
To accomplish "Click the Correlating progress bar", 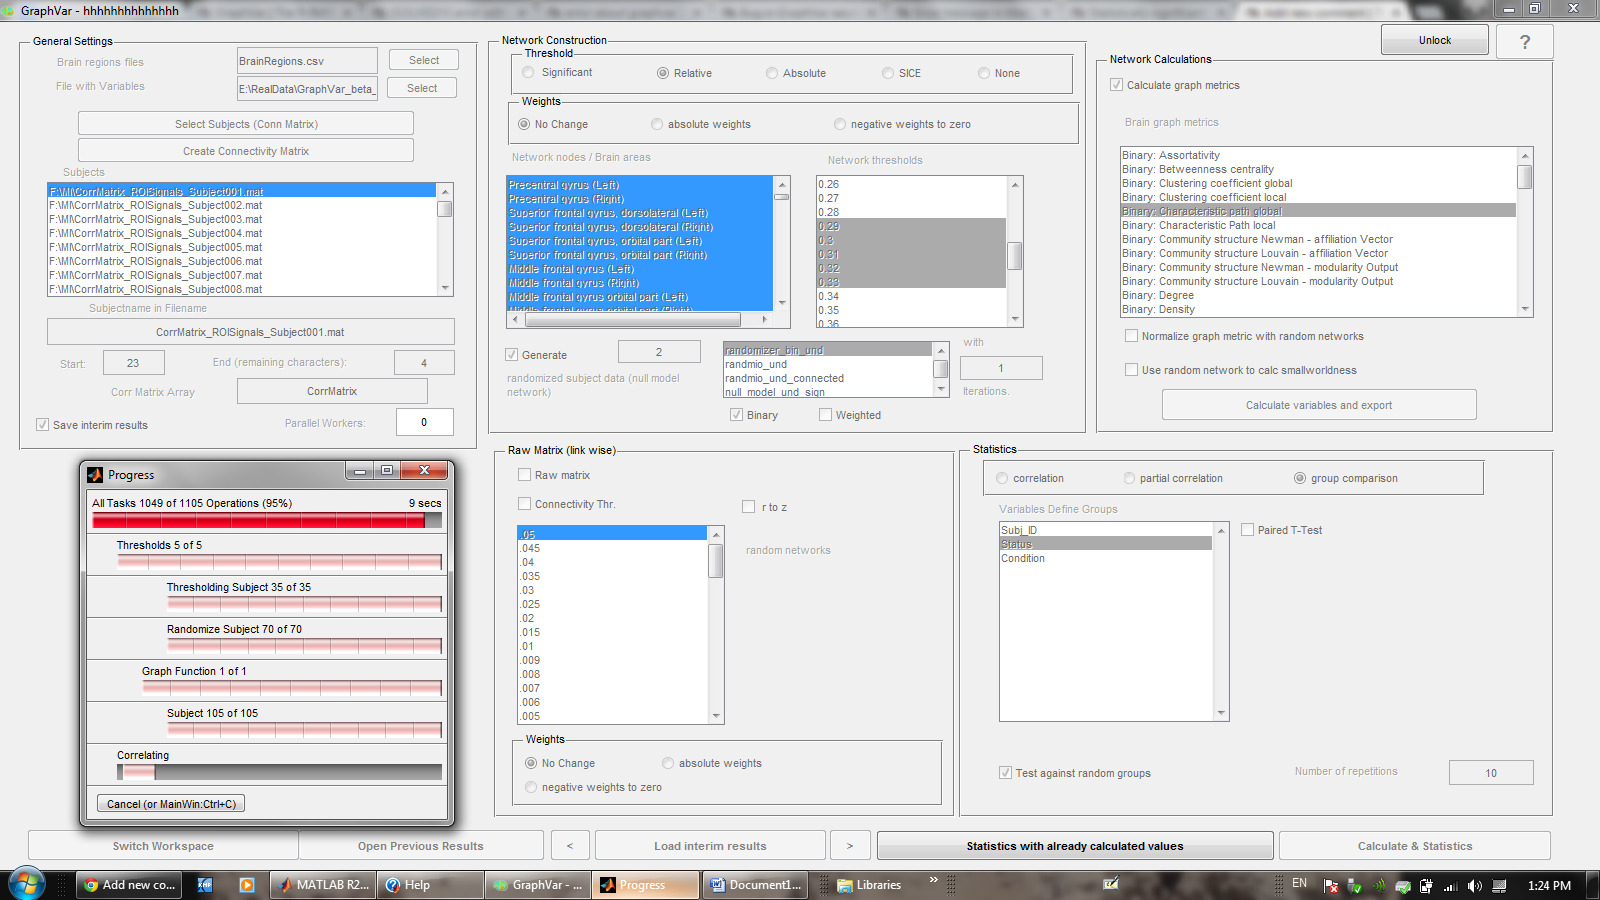I will (279, 772).
